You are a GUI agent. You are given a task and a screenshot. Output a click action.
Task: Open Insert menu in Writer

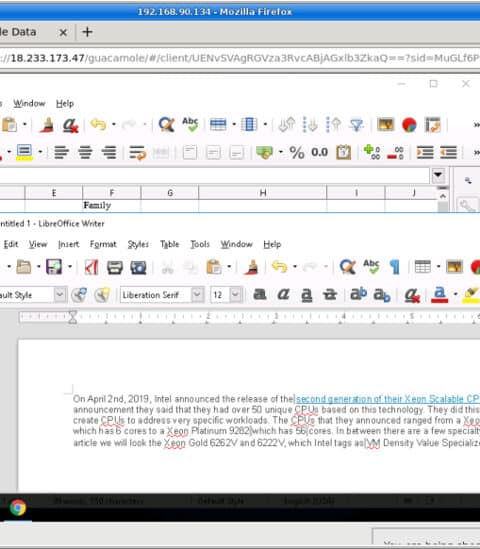[x=68, y=244]
